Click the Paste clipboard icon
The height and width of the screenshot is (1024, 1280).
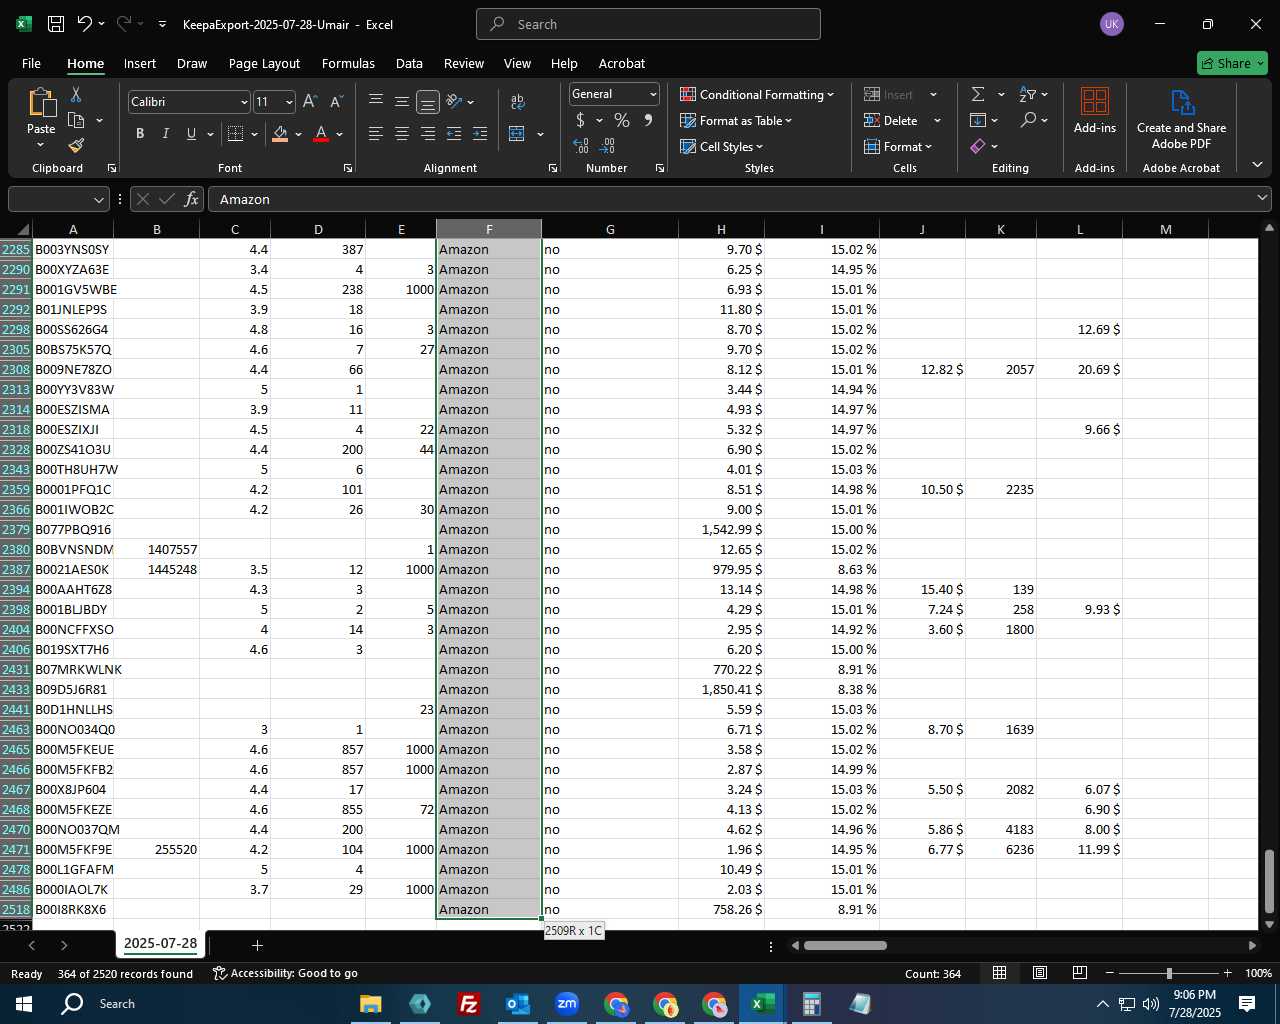point(41,104)
